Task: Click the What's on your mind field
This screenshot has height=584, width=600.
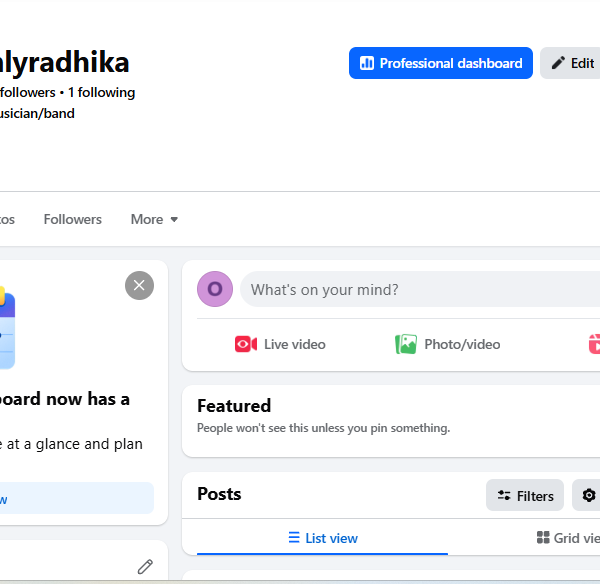Action: point(420,289)
